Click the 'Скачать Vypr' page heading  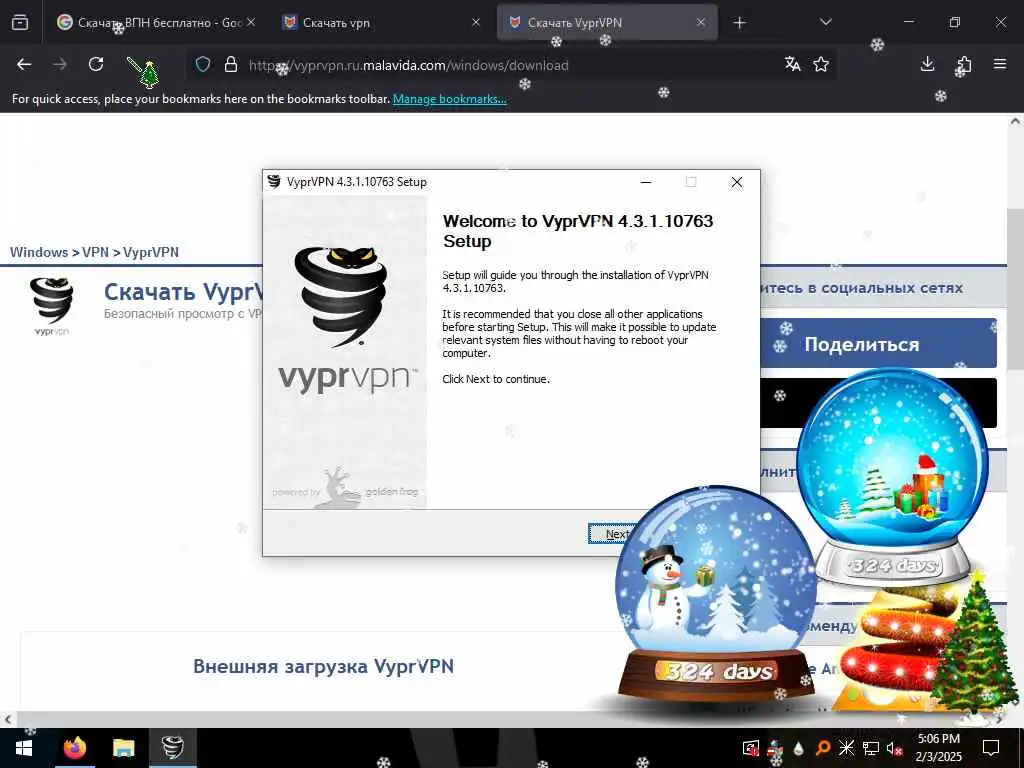[x=183, y=292]
